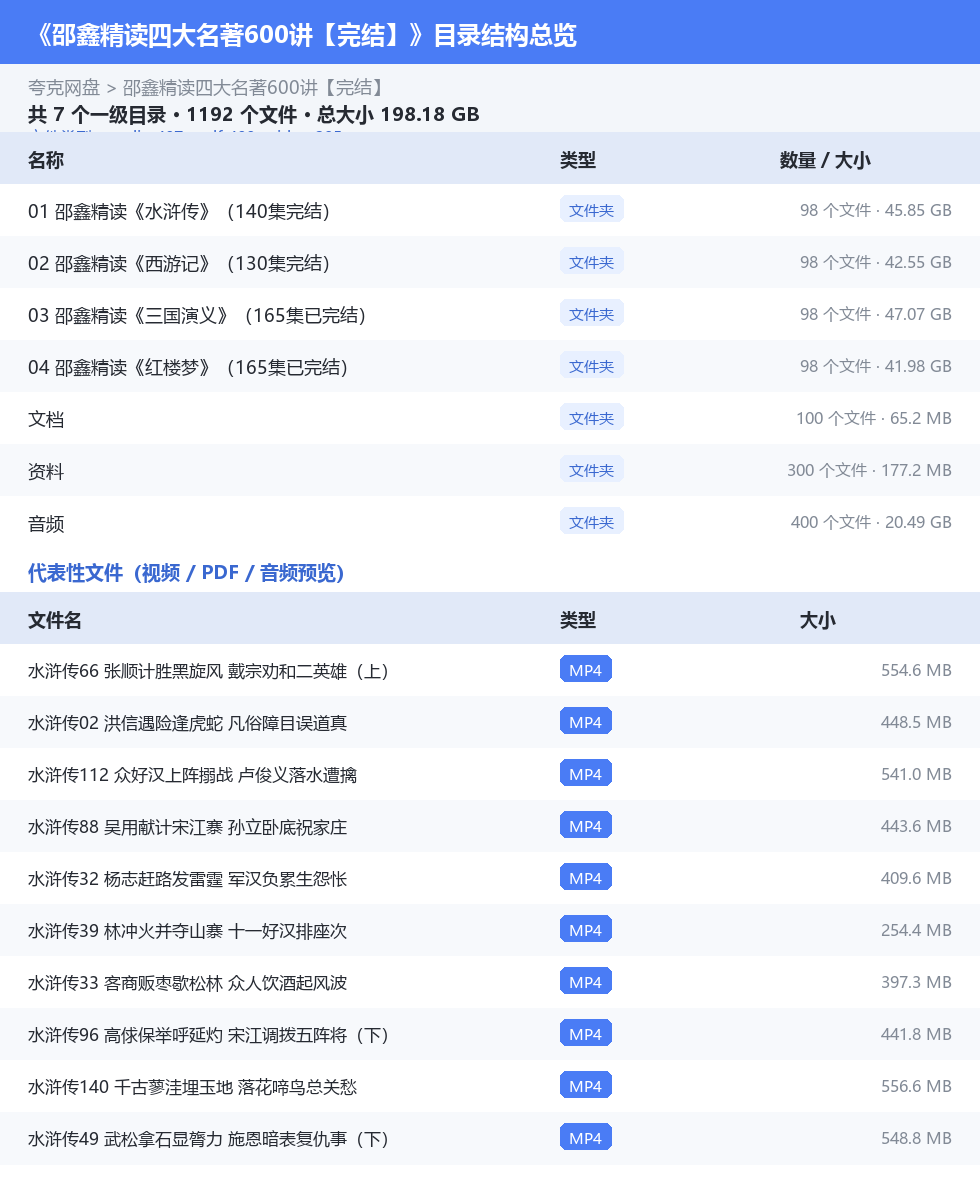The width and height of the screenshot is (980, 1196).
Task: Click 文件夹 tag in 三国演义 row
Action: [592, 313]
